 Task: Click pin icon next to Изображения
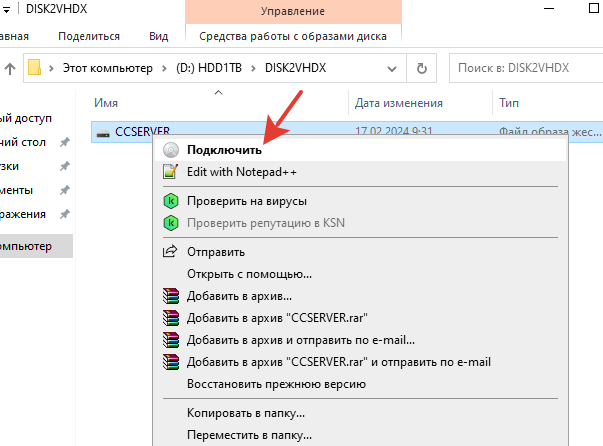click(x=65, y=214)
